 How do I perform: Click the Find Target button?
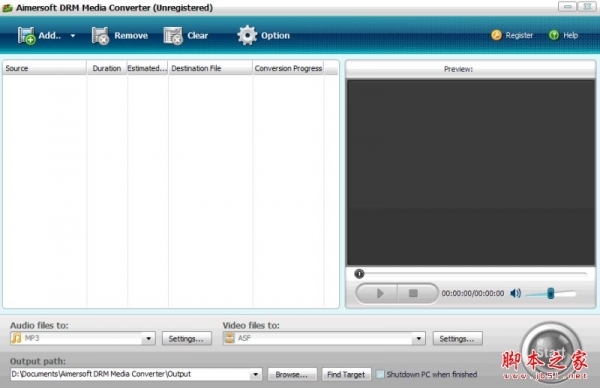click(x=346, y=374)
